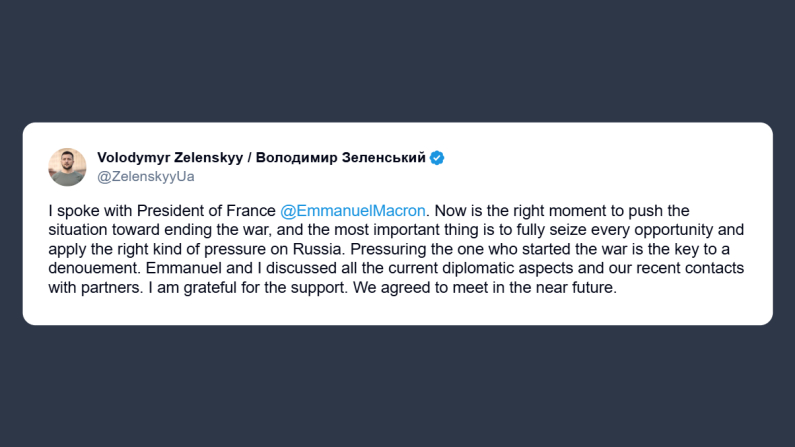Click the blue verified checkmark badge

(x=438, y=158)
